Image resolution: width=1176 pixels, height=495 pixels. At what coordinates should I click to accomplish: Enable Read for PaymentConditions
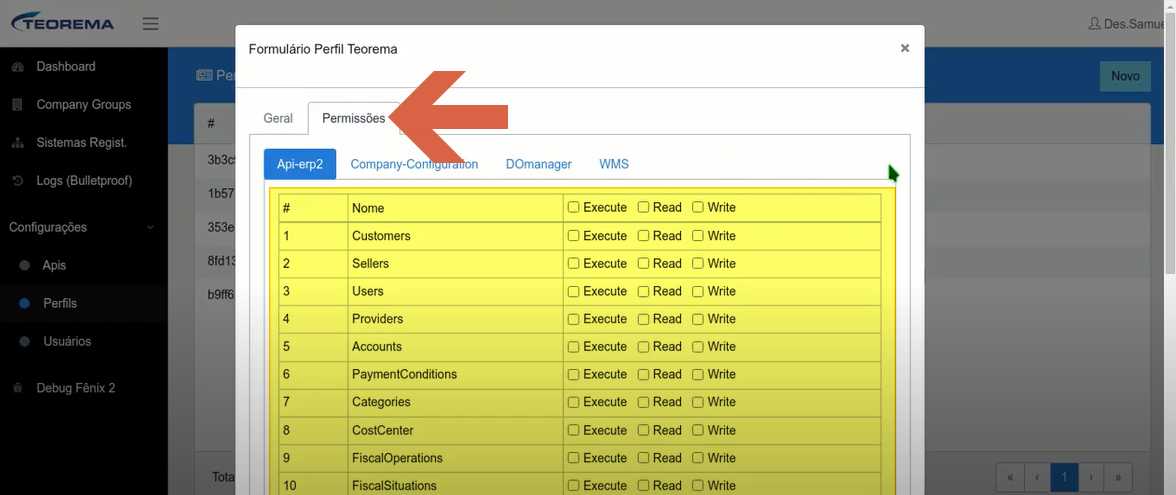point(644,374)
